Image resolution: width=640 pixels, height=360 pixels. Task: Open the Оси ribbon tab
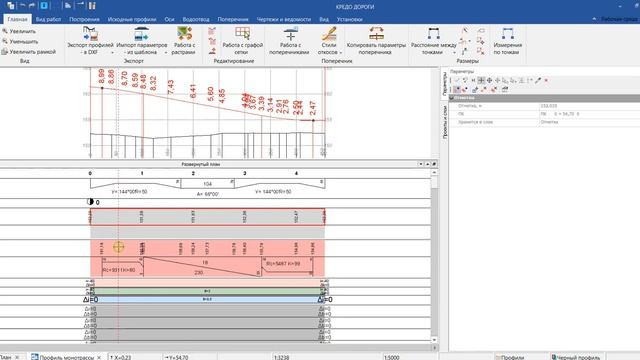click(x=169, y=19)
